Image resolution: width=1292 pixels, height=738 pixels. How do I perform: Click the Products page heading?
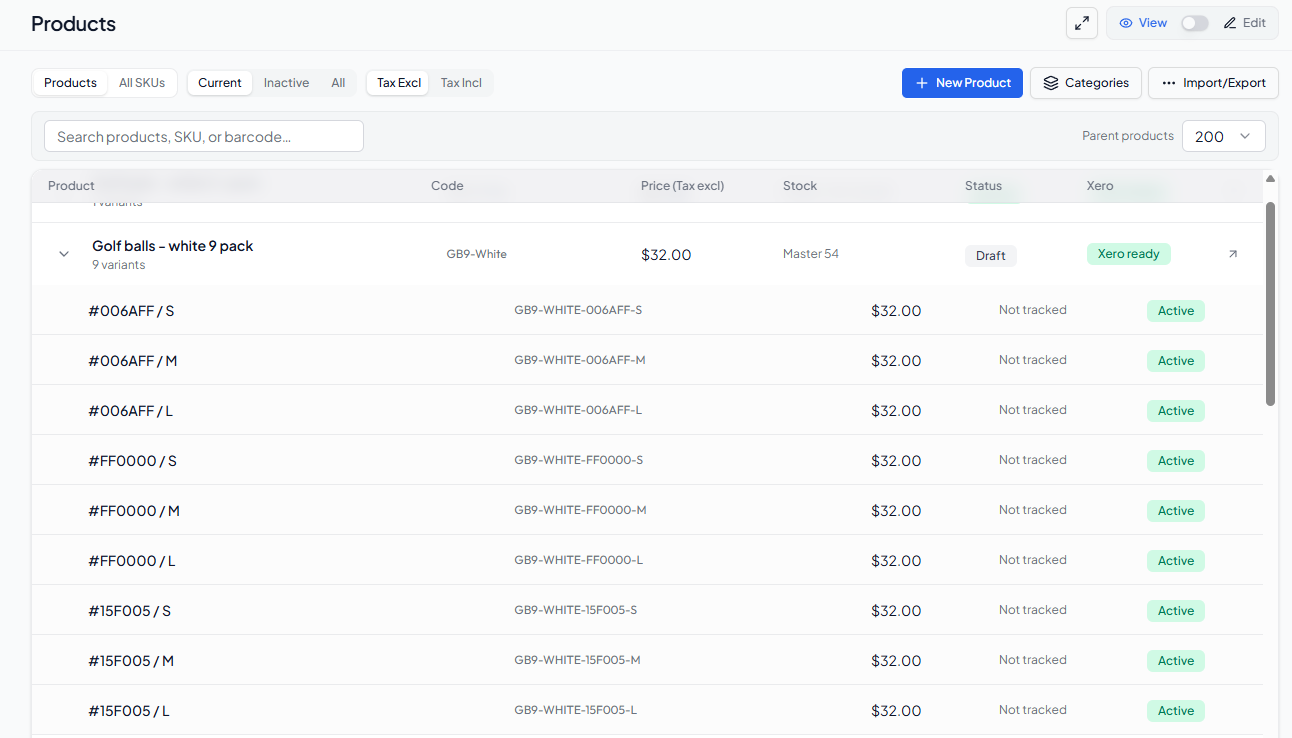(74, 24)
